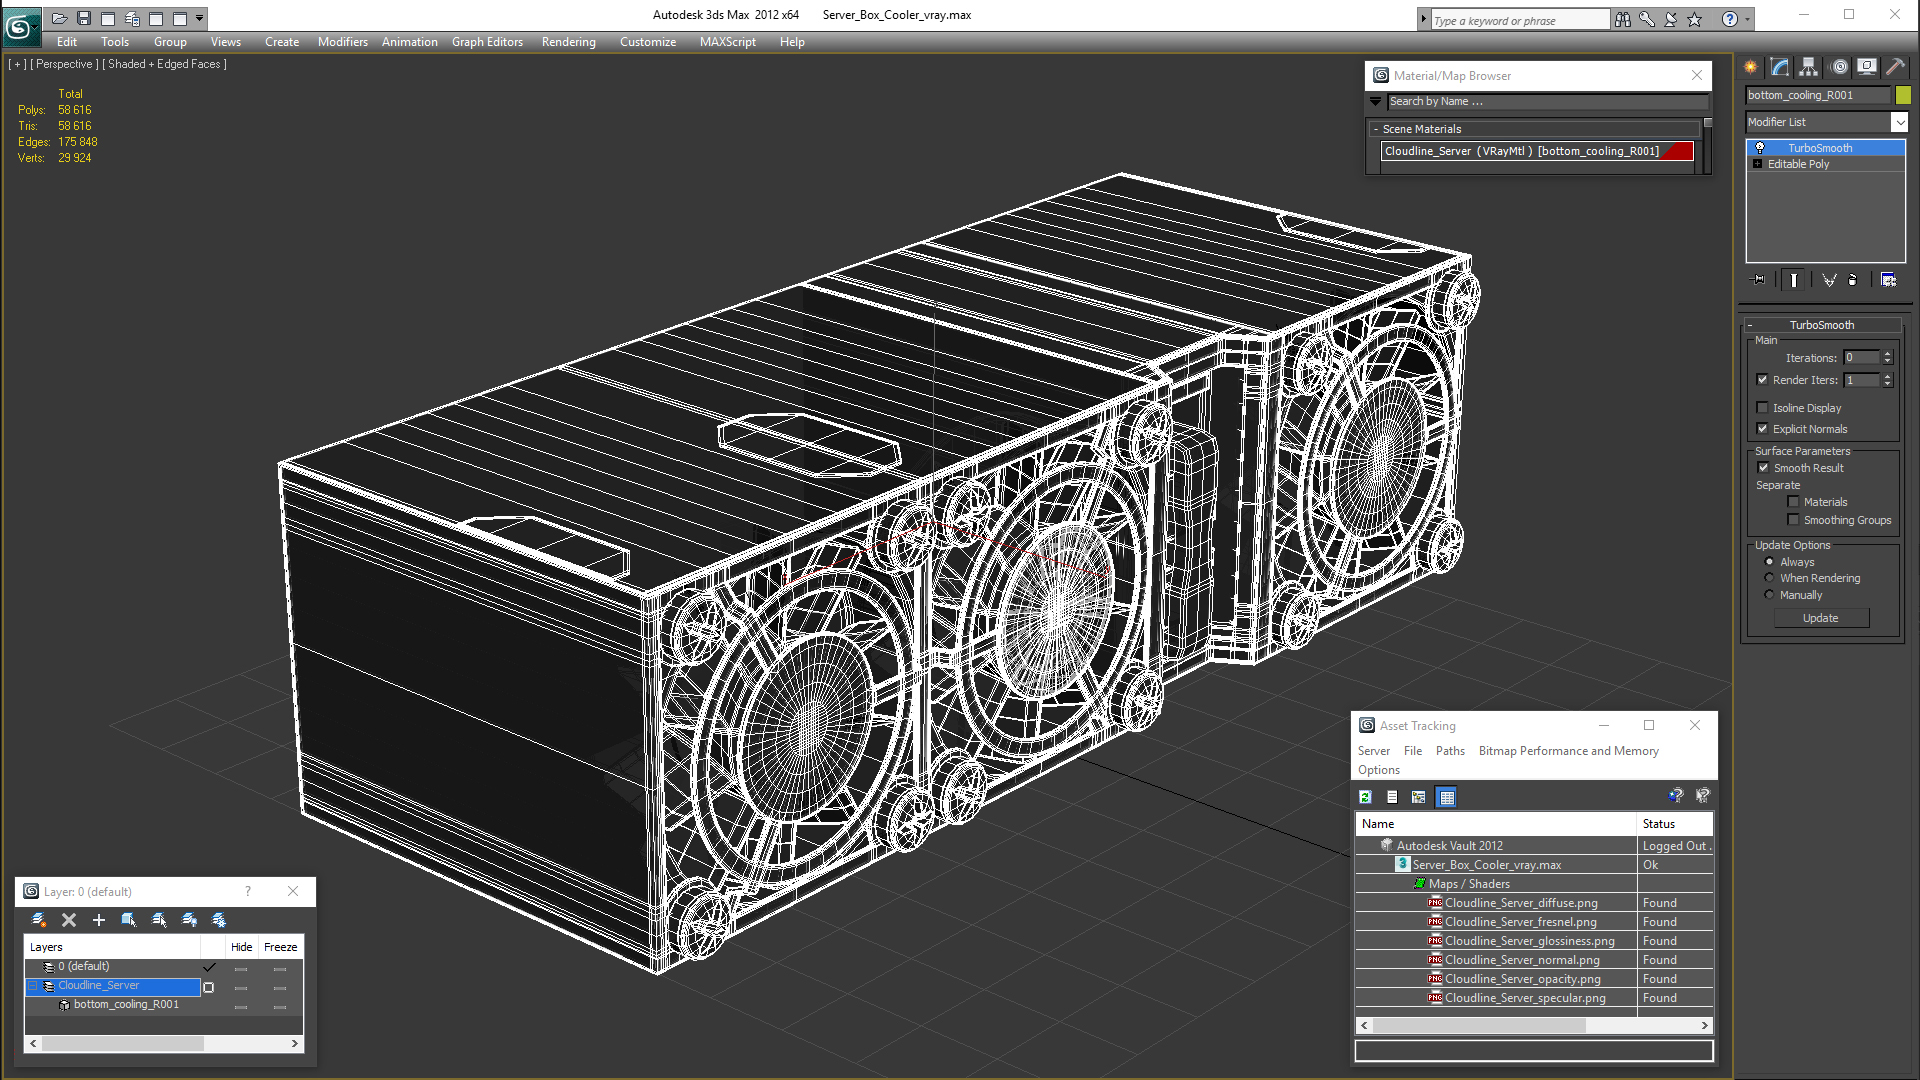Open Configure Modifier Sets icon
This screenshot has width=1920, height=1080.
click(1889, 280)
